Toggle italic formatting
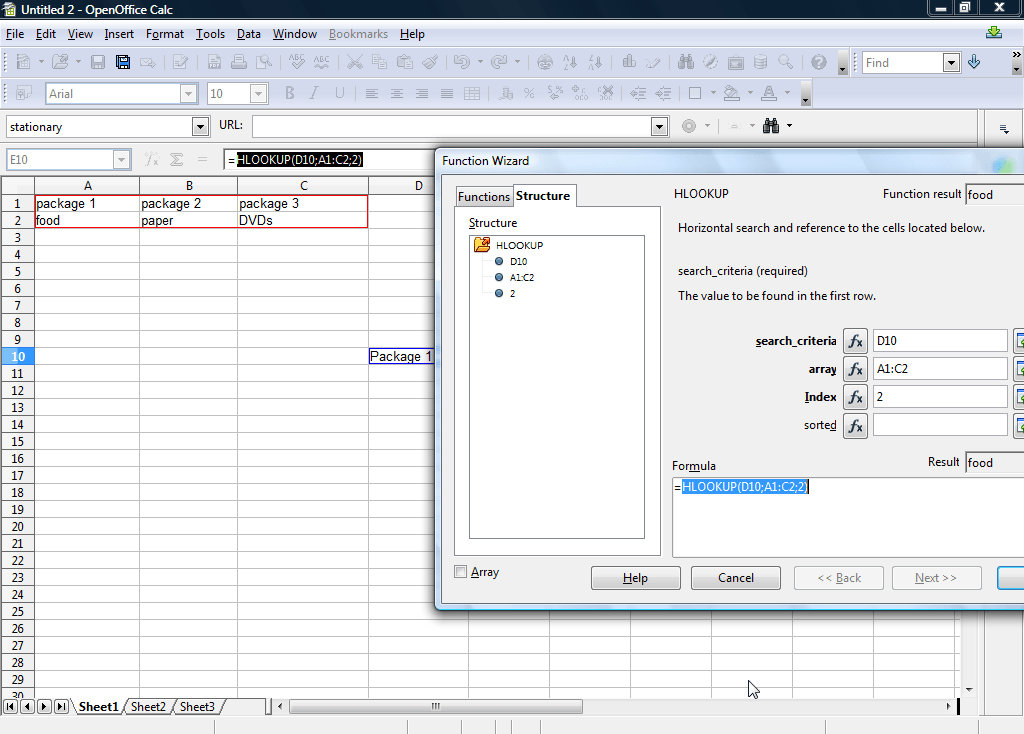 [312, 93]
